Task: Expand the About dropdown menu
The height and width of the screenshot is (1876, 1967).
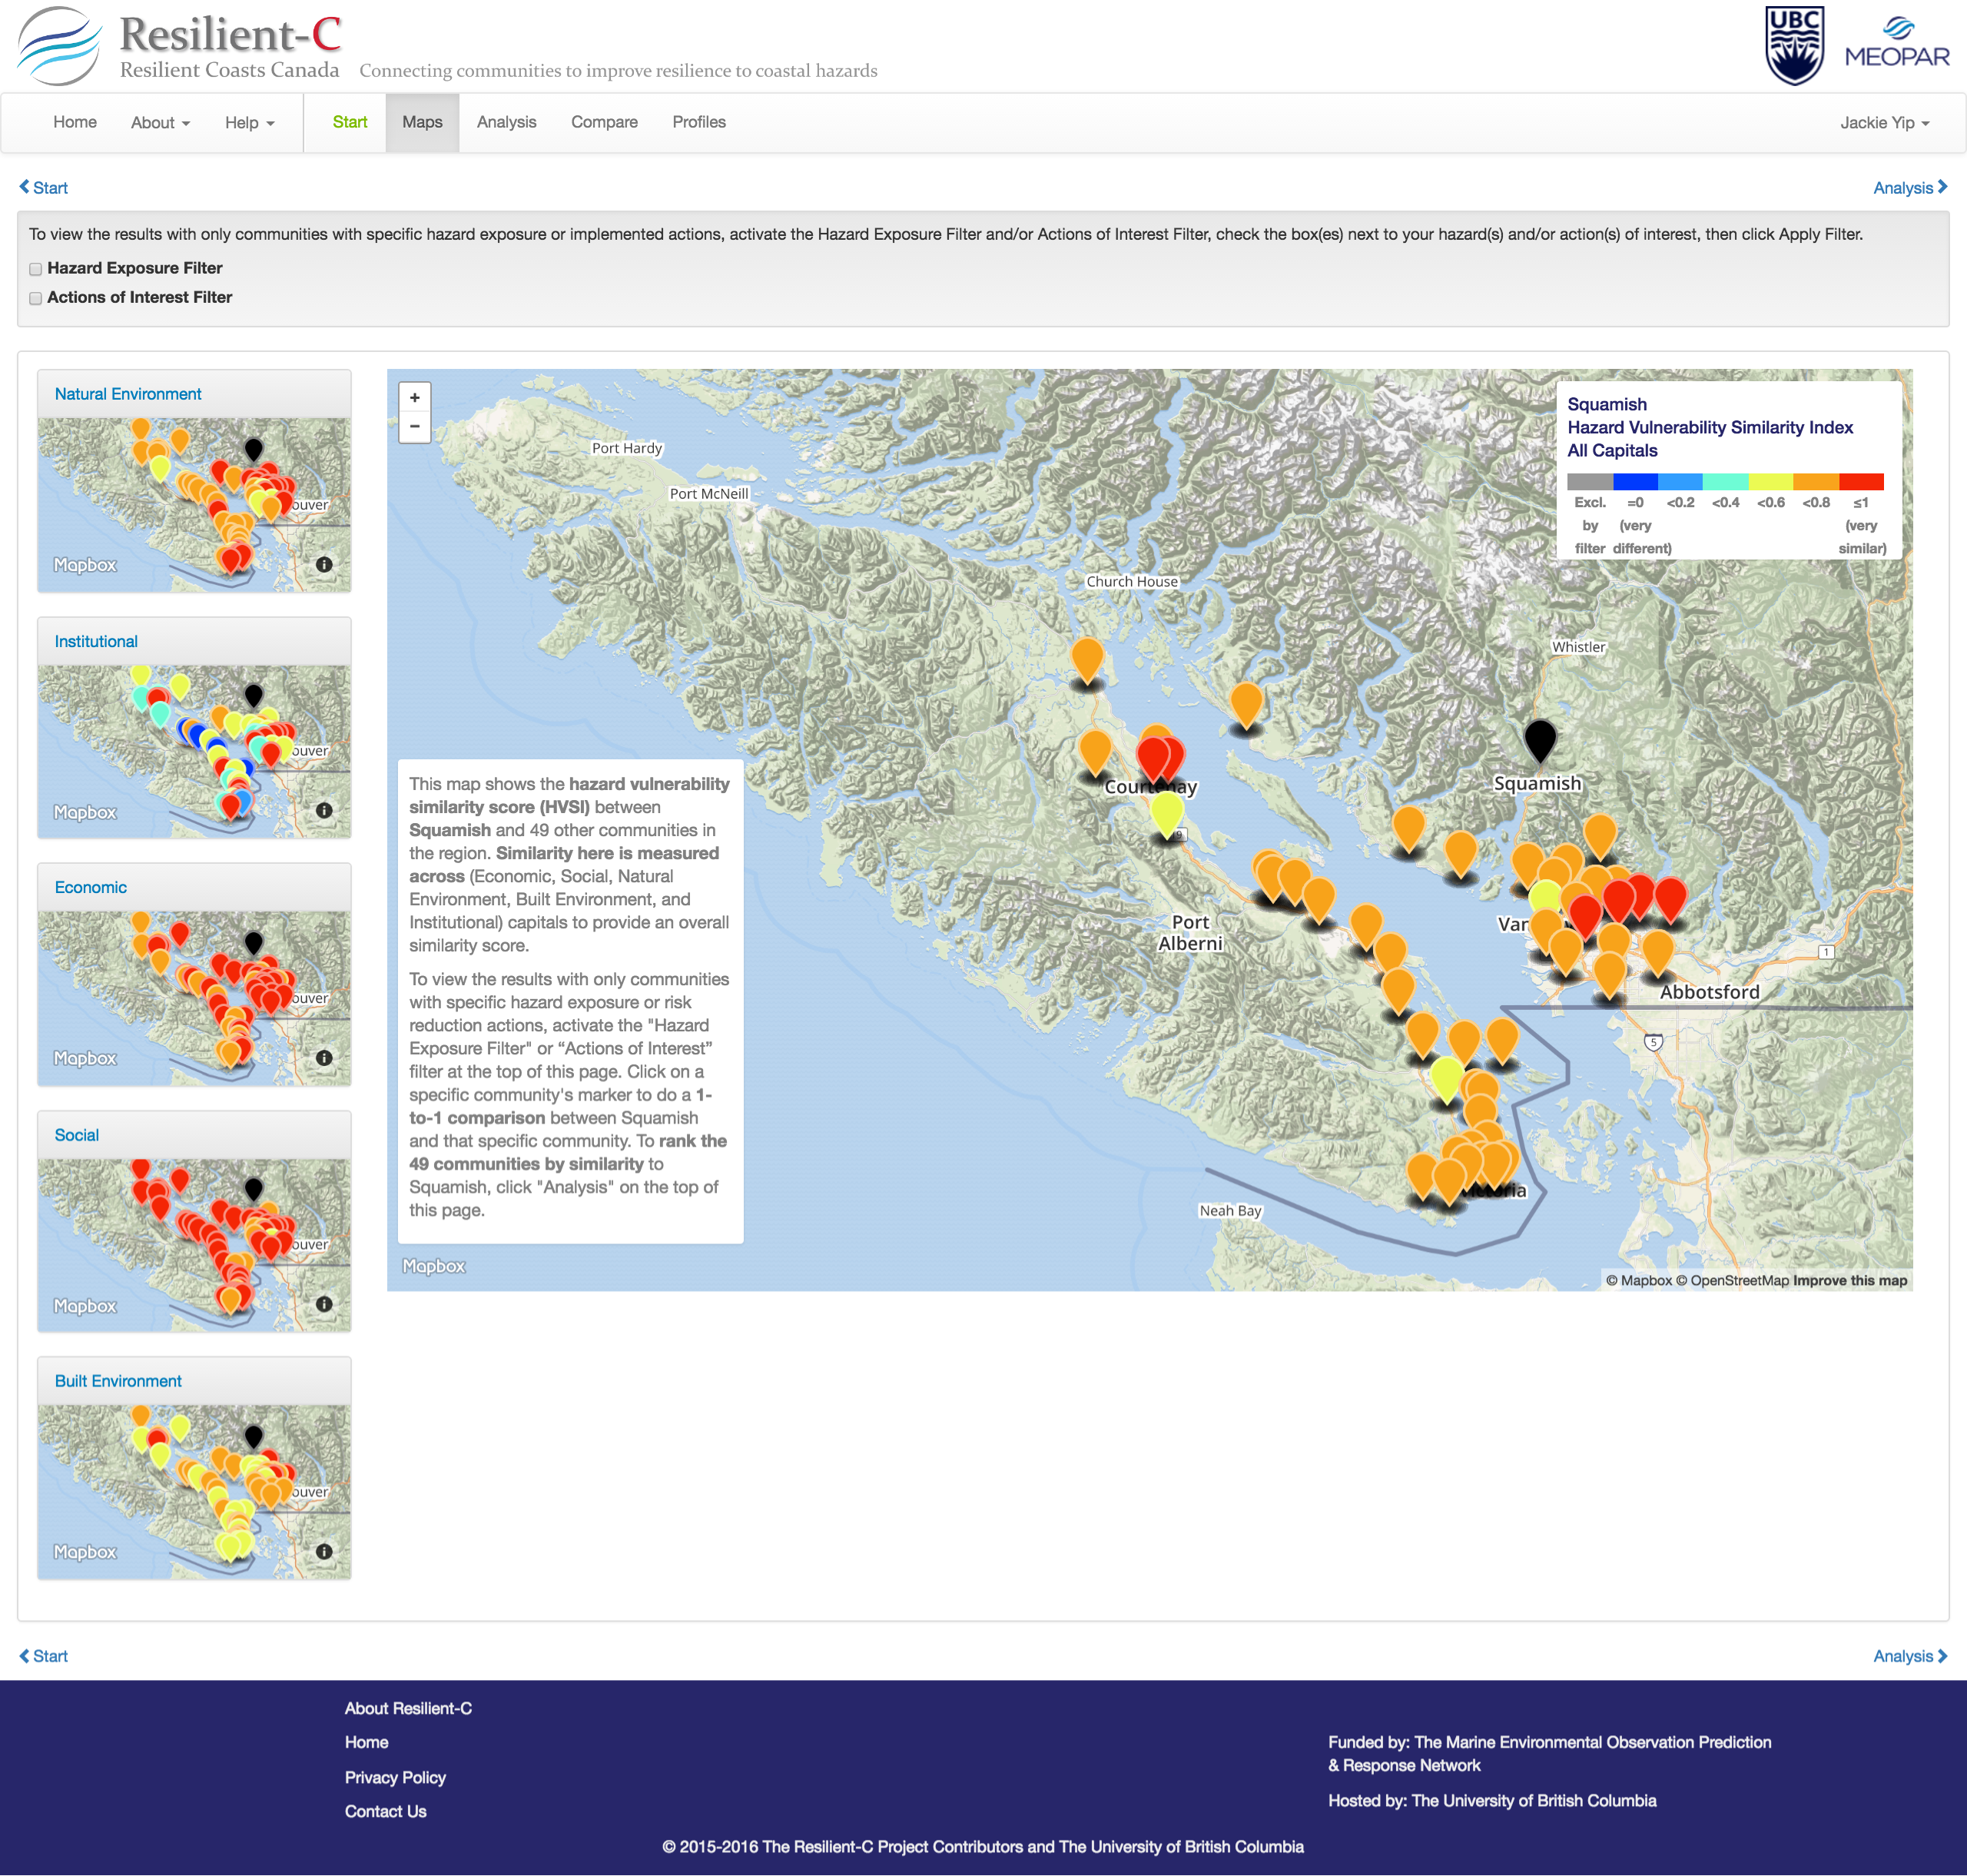Action: coord(160,122)
